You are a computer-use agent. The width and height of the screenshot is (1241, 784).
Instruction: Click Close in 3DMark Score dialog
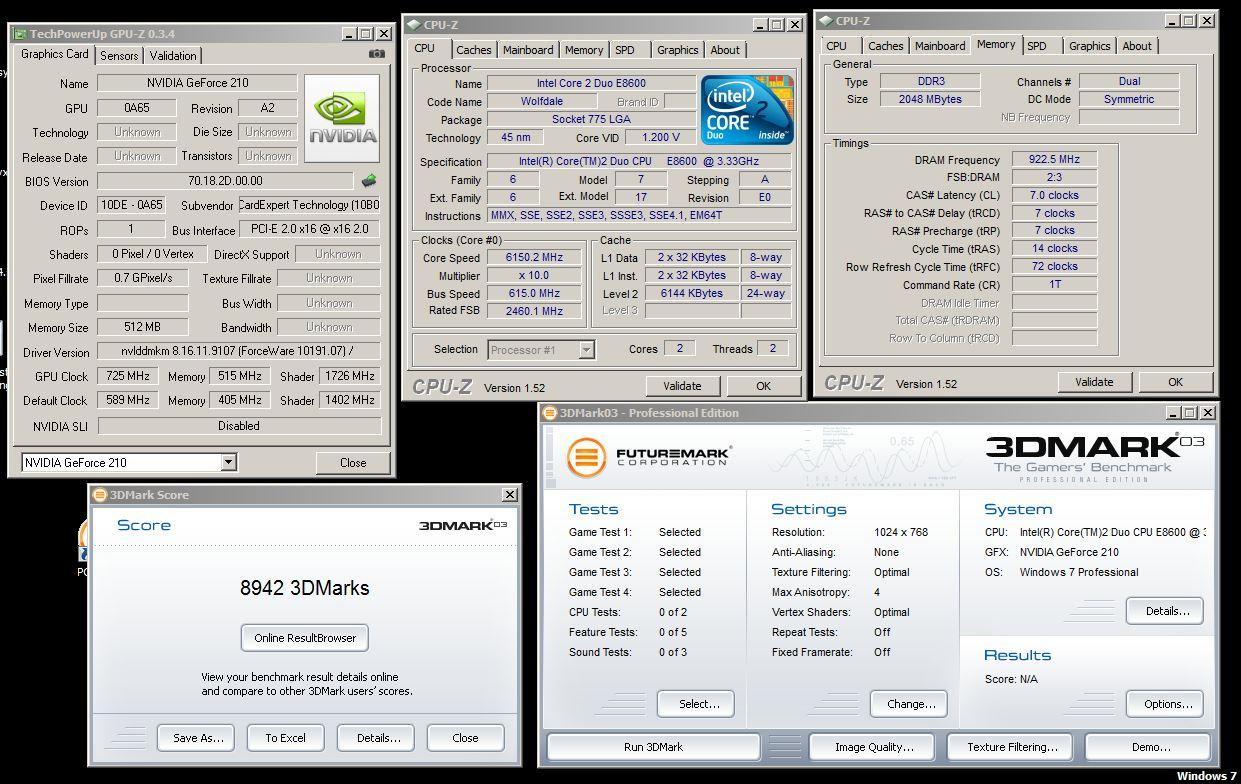click(465, 738)
